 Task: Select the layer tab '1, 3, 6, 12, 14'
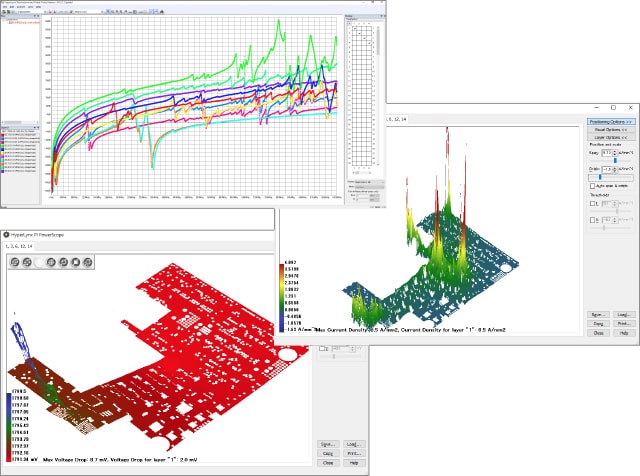19,245
